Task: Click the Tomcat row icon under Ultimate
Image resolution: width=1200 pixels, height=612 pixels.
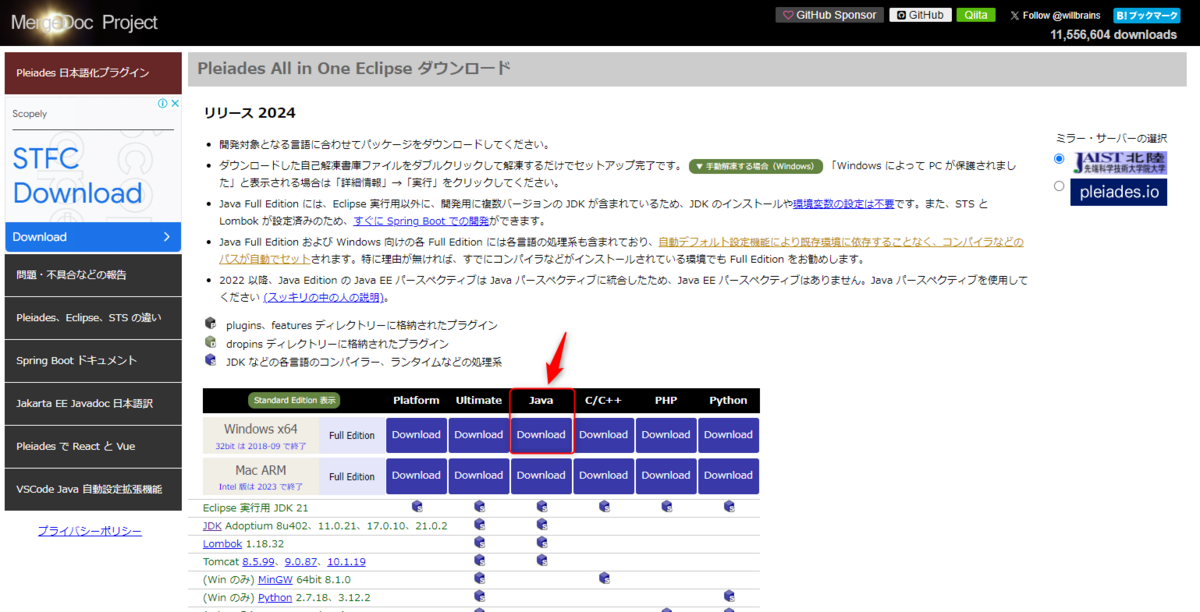Action: (x=479, y=560)
